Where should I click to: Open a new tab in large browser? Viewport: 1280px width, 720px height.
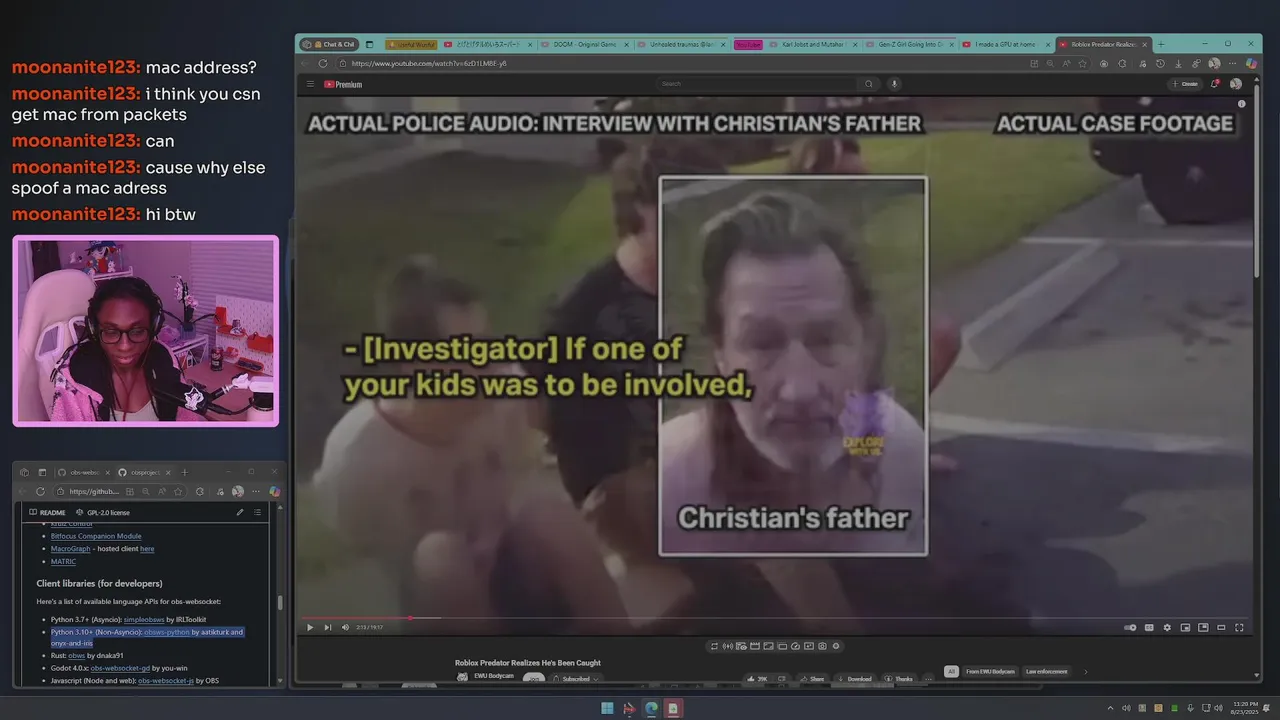pos(1161,44)
